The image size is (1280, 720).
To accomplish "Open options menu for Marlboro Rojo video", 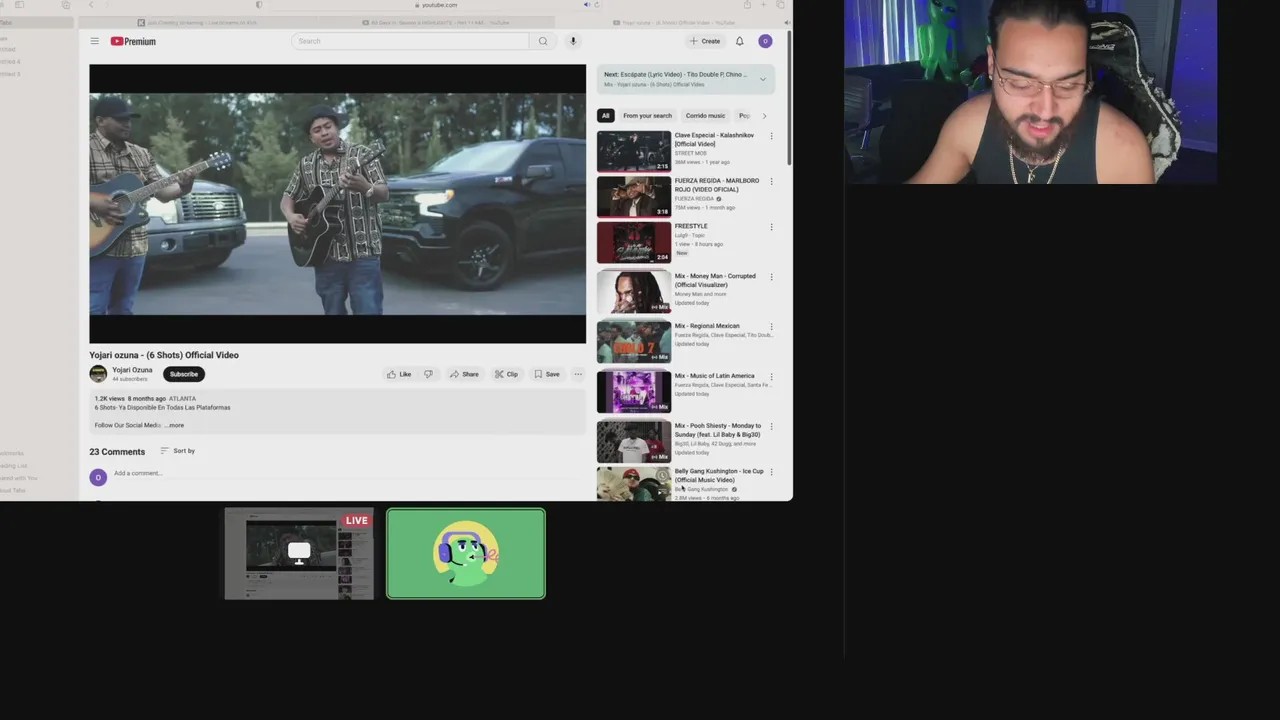I will pyautogui.click(x=771, y=181).
